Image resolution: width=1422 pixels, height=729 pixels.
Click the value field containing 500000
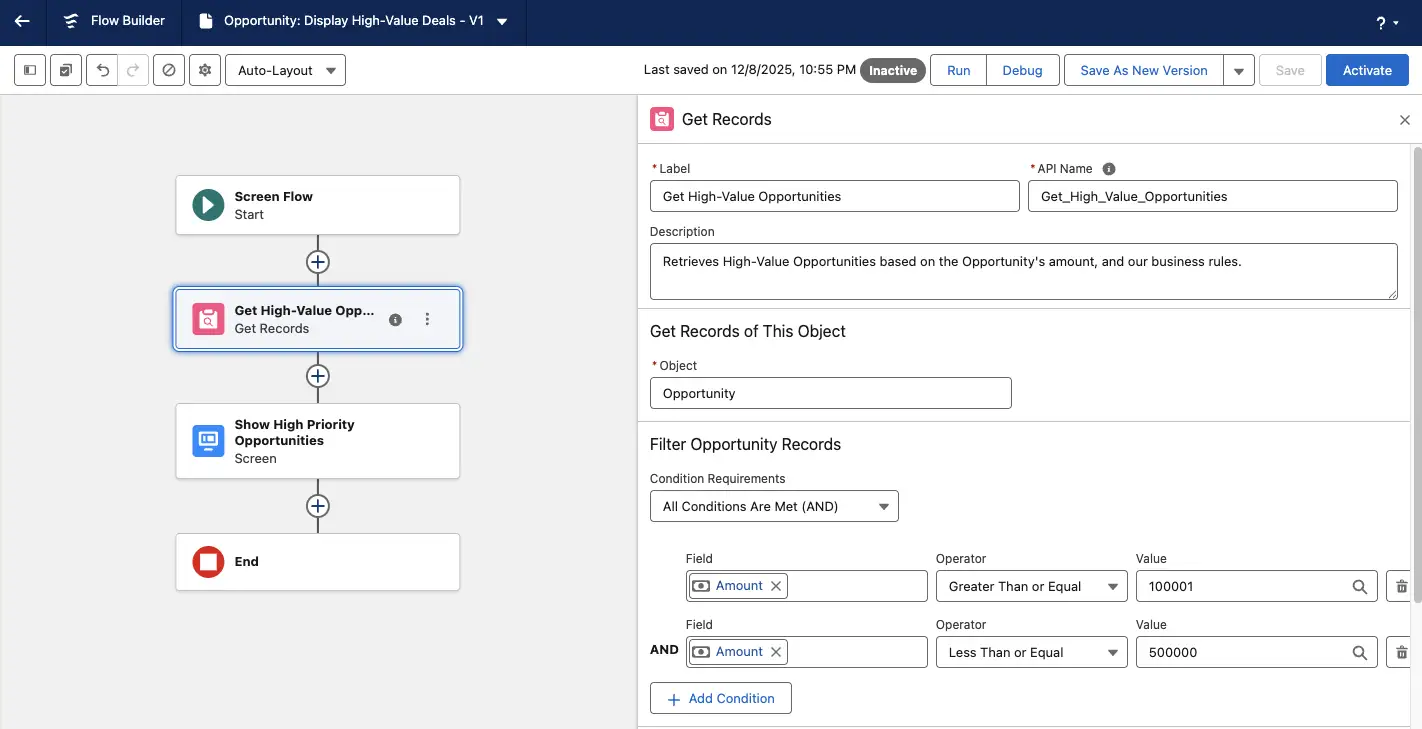tap(1257, 652)
